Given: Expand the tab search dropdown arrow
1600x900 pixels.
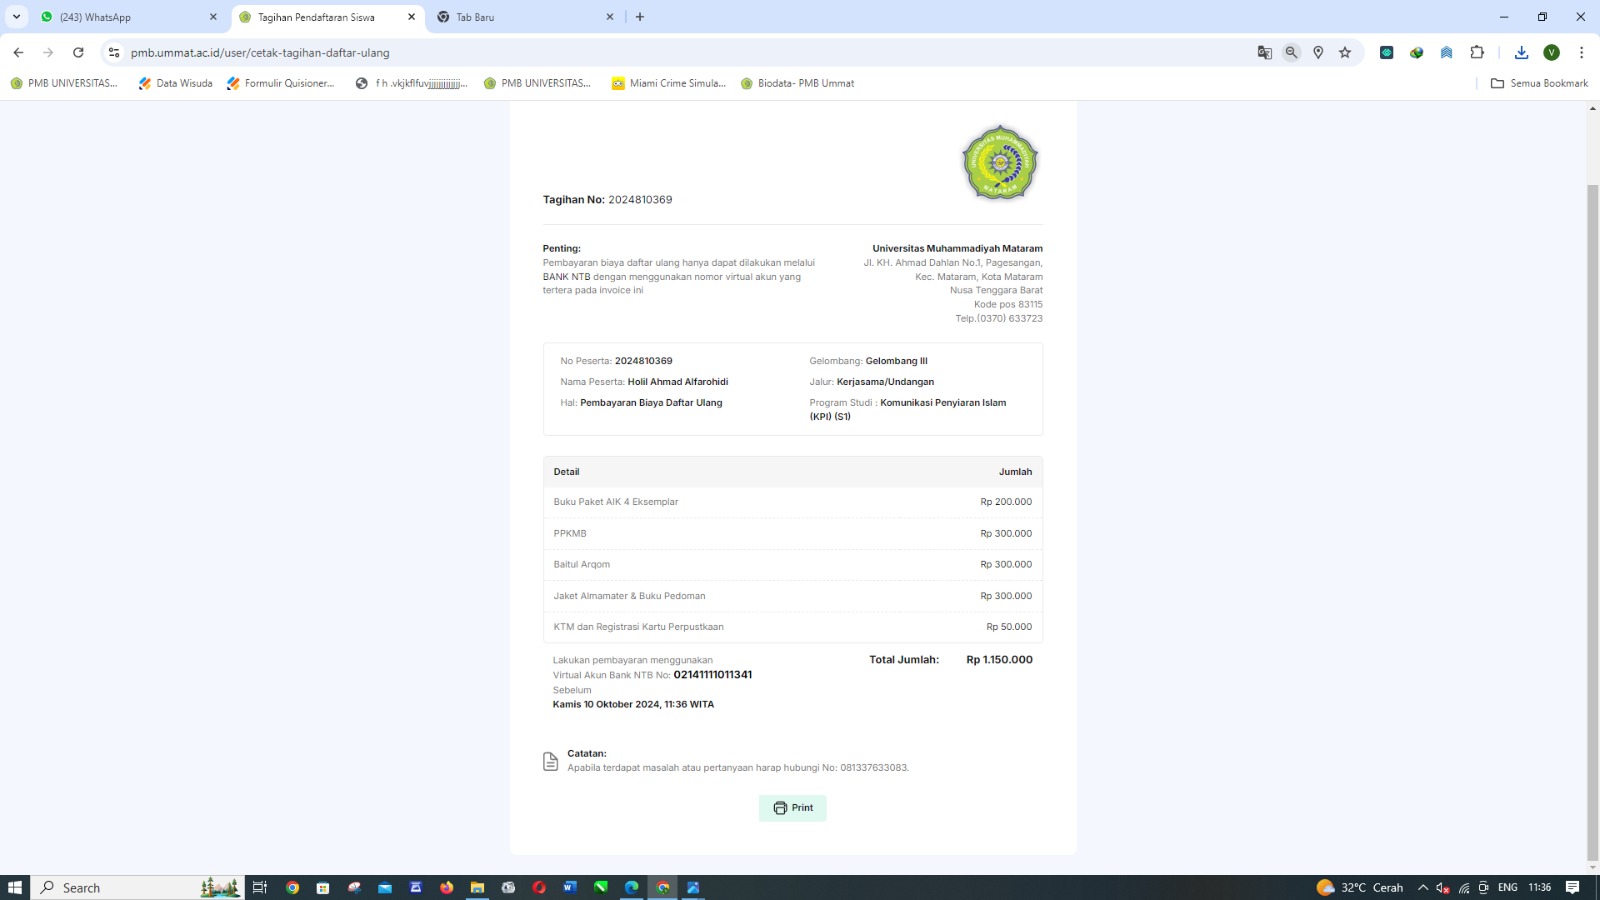Looking at the screenshot, I should point(16,17).
